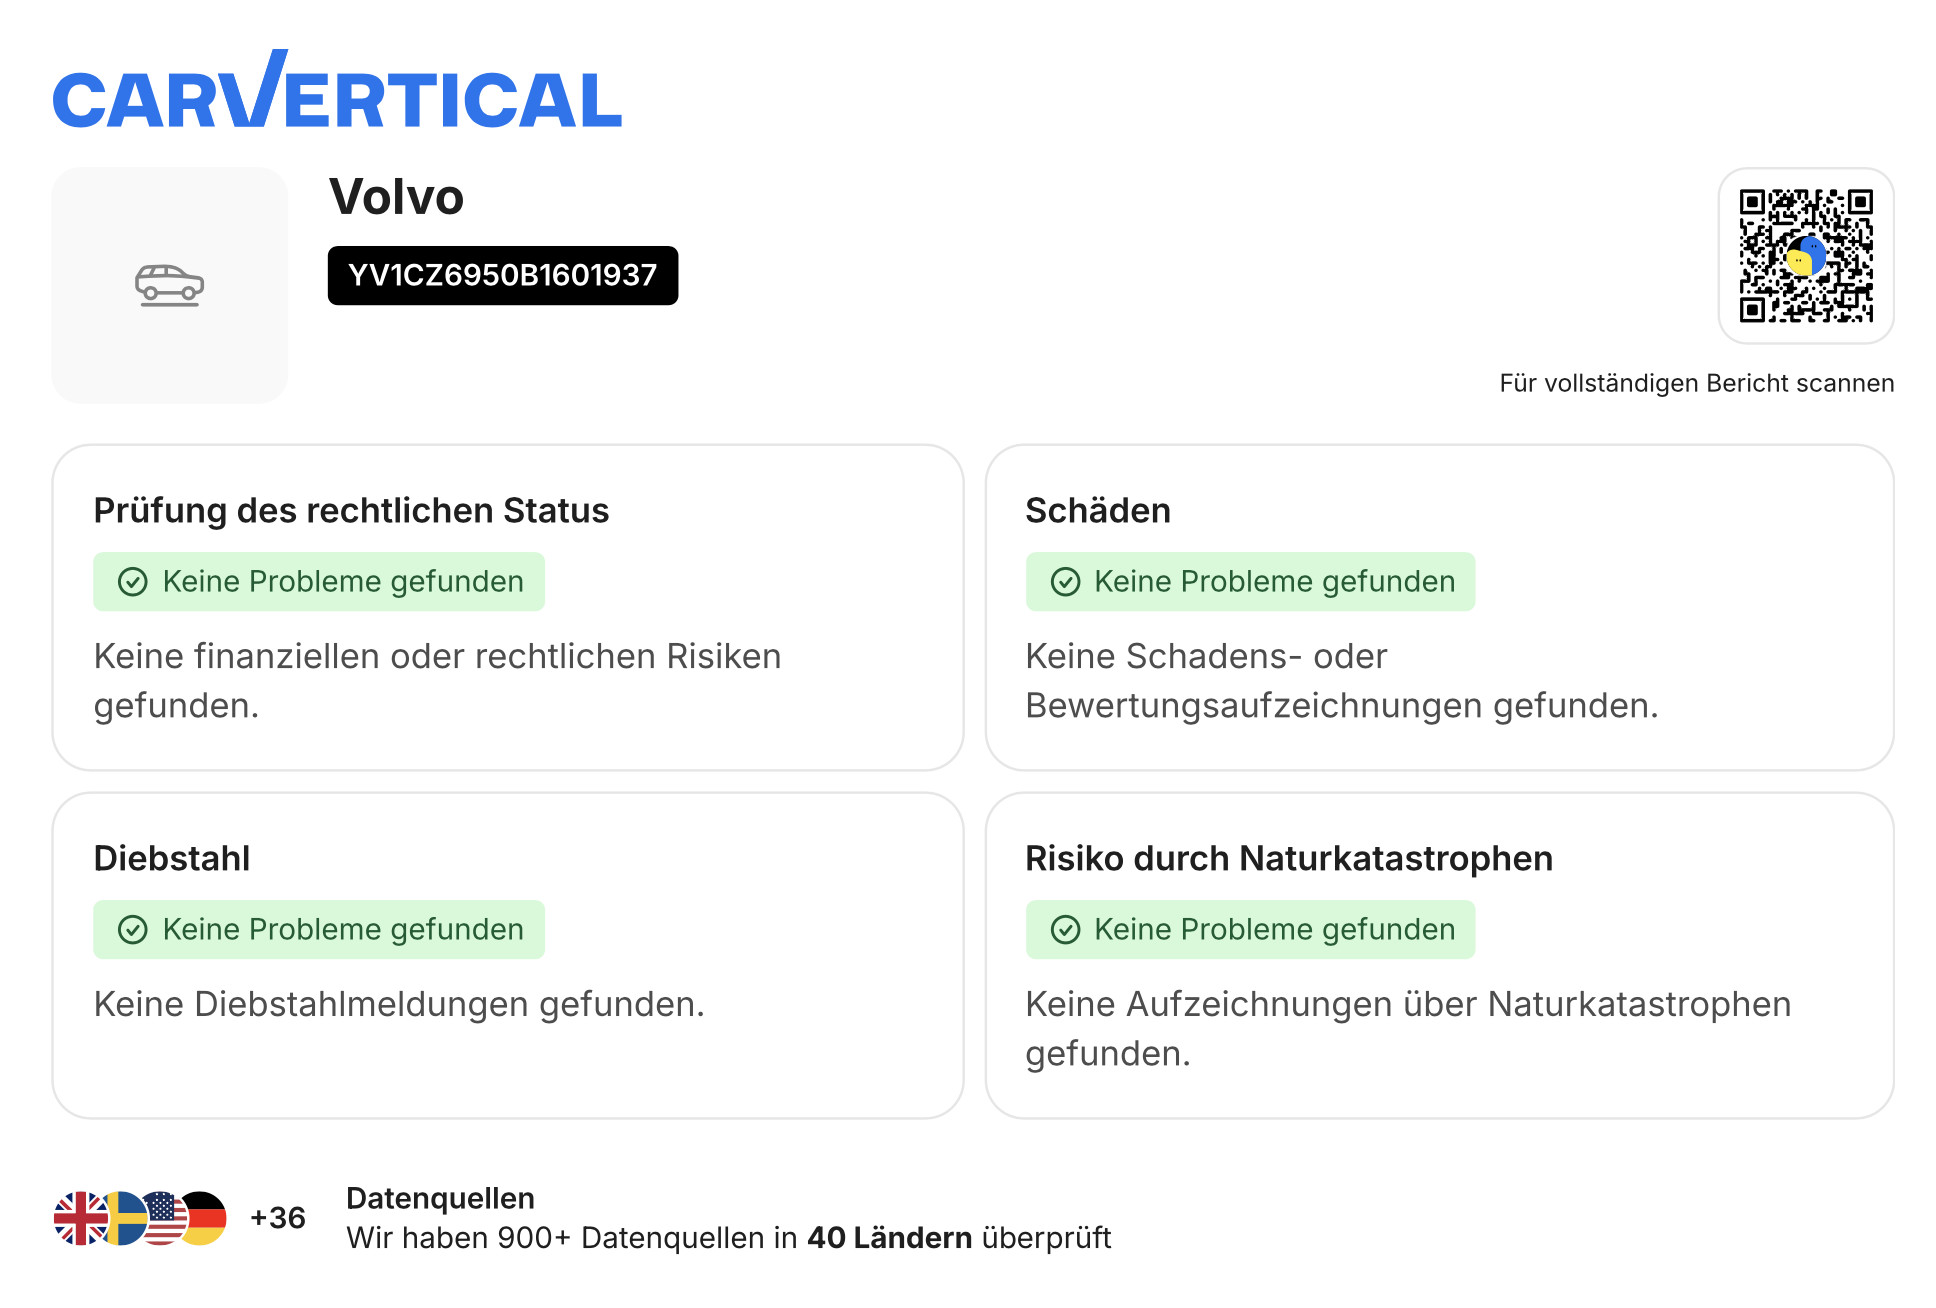Click the Datenquellen heading
Image resolution: width=1936 pixels, height=1308 pixels.
point(440,1198)
